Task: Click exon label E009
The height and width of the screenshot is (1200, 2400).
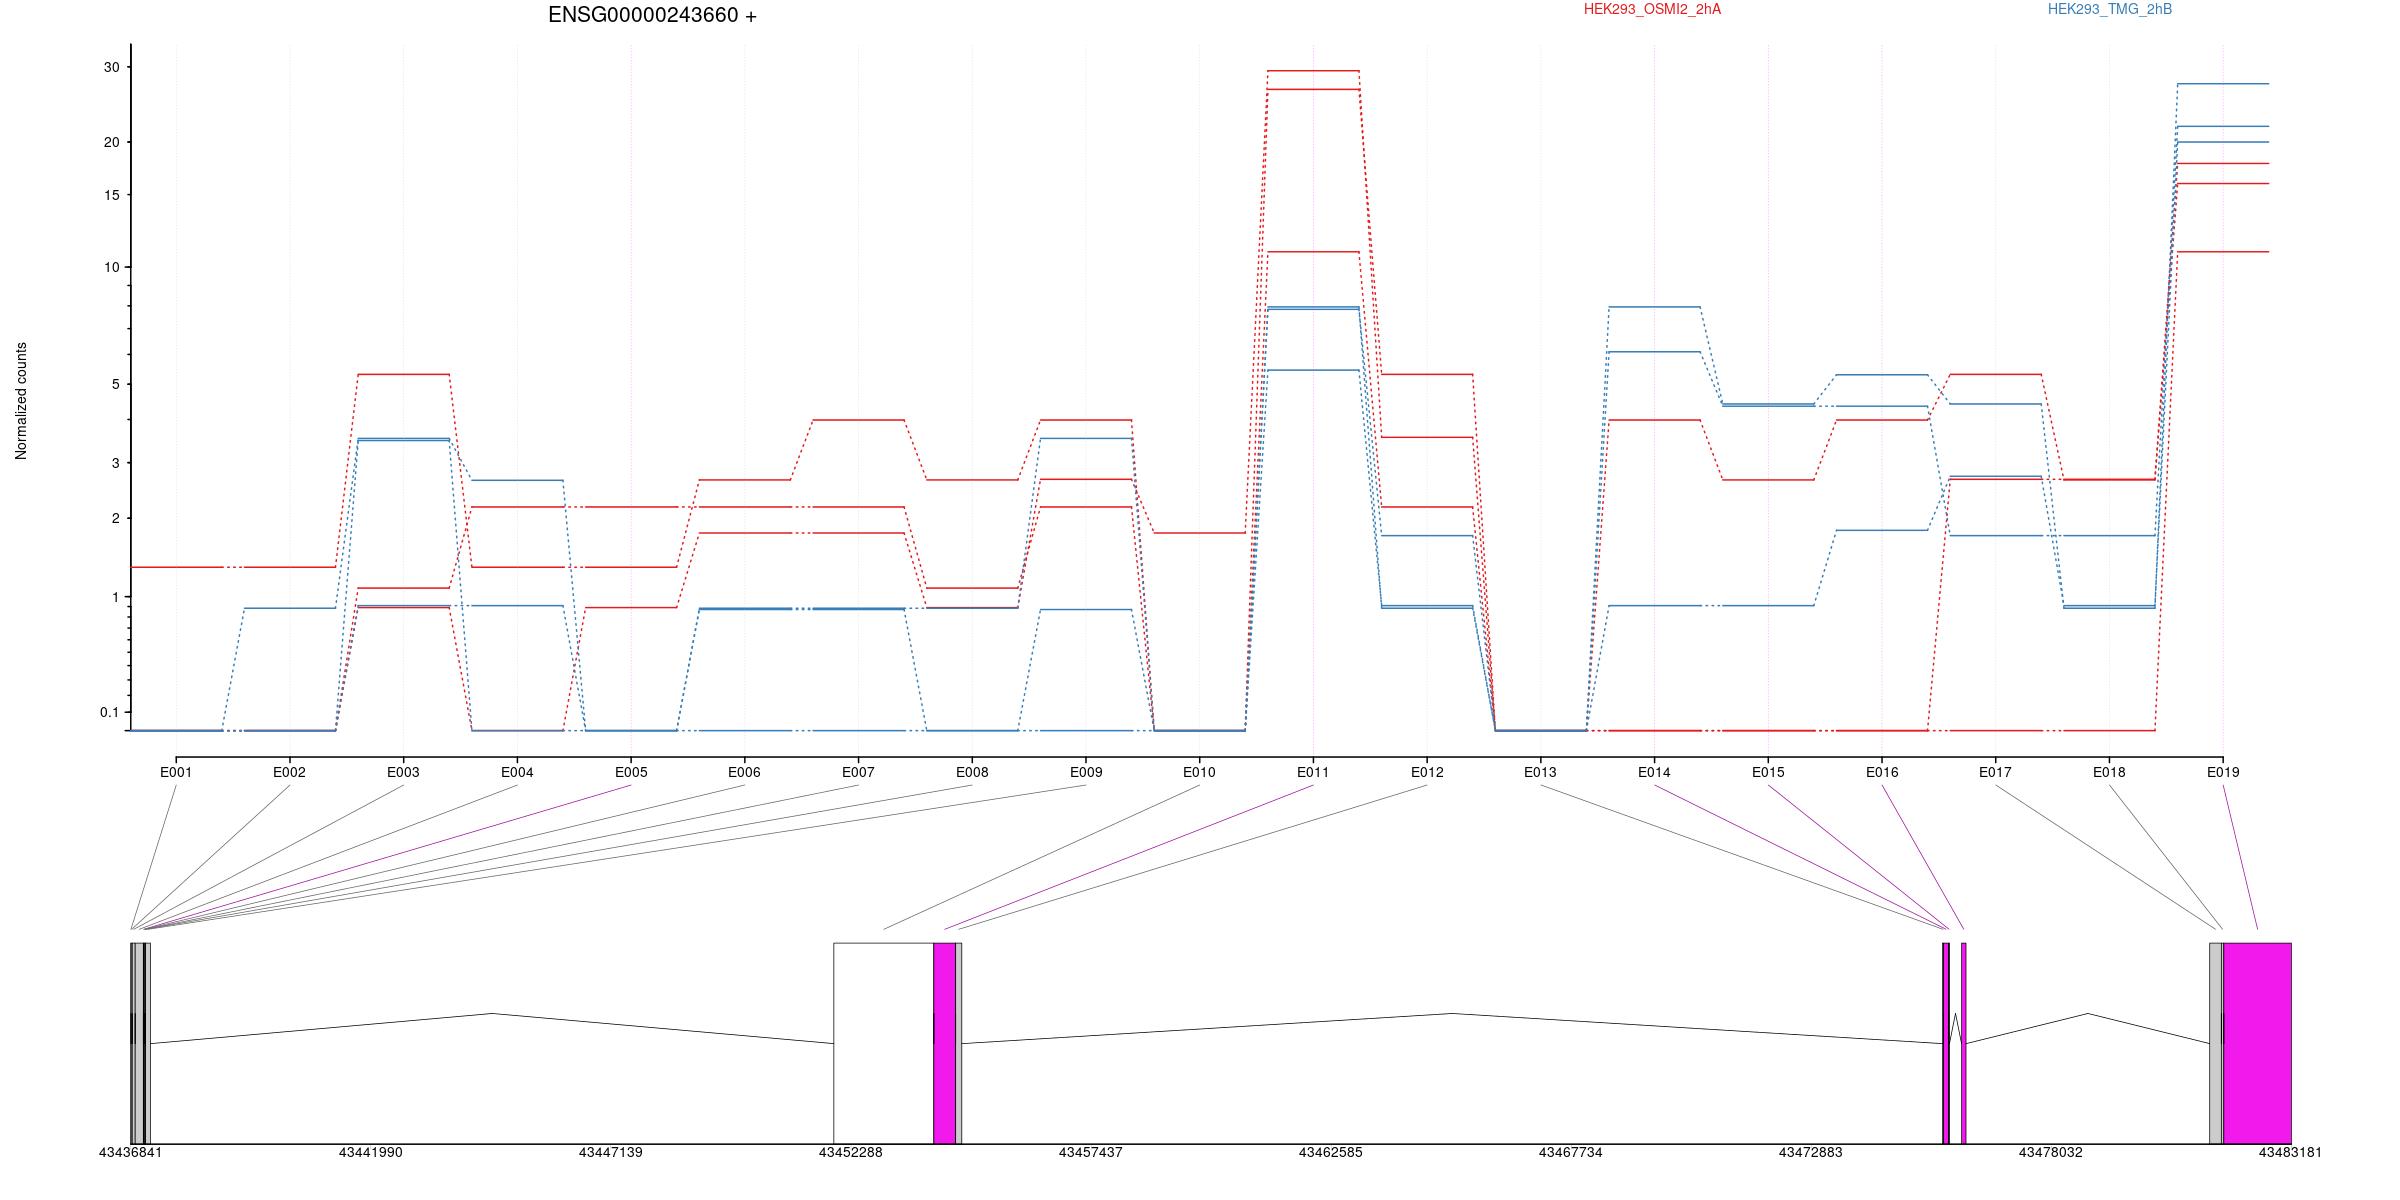Action: tap(1086, 772)
